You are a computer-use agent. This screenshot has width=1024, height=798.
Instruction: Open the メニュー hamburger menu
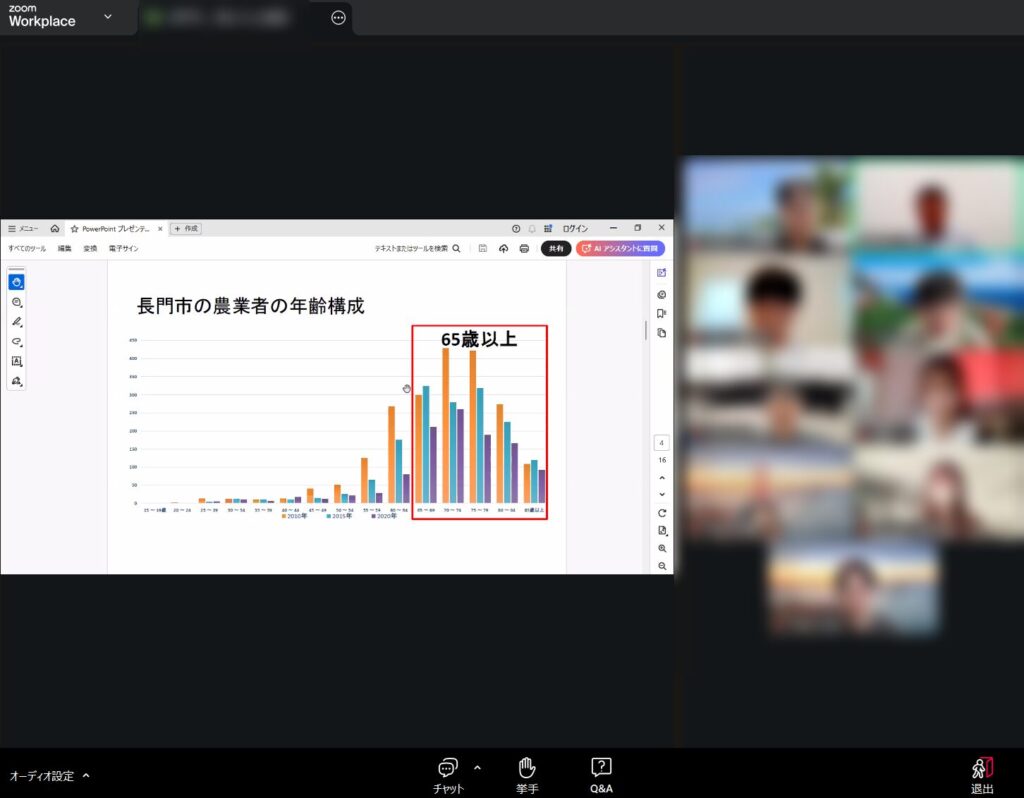click(x=23, y=228)
